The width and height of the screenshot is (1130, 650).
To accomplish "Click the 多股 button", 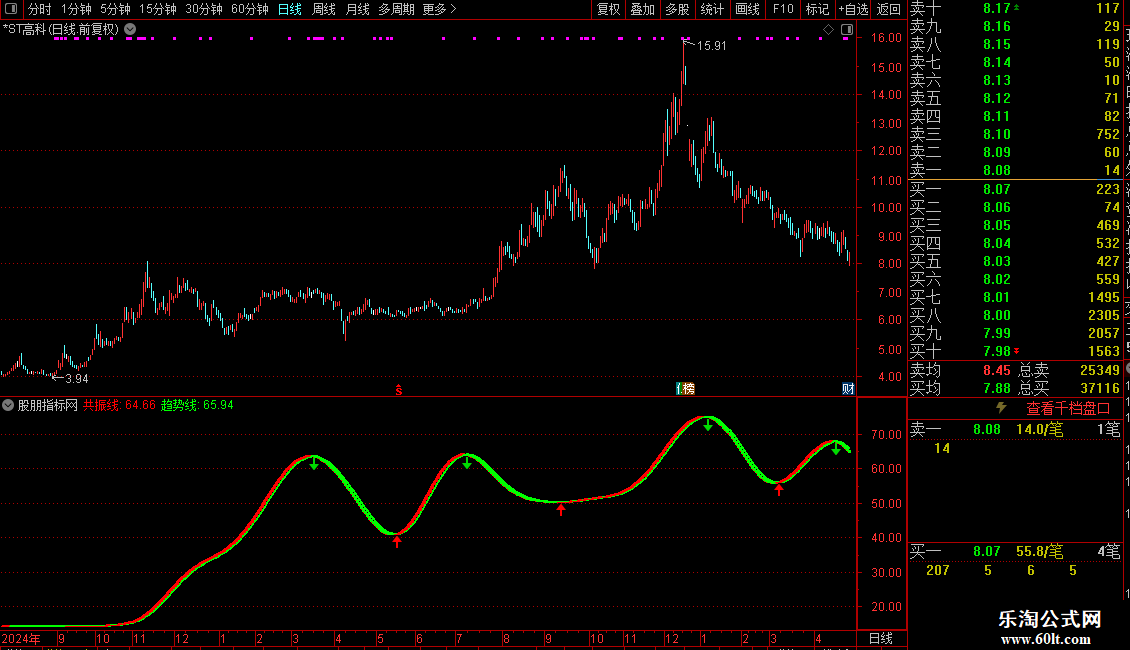I will pyautogui.click(x=677, y=9).
